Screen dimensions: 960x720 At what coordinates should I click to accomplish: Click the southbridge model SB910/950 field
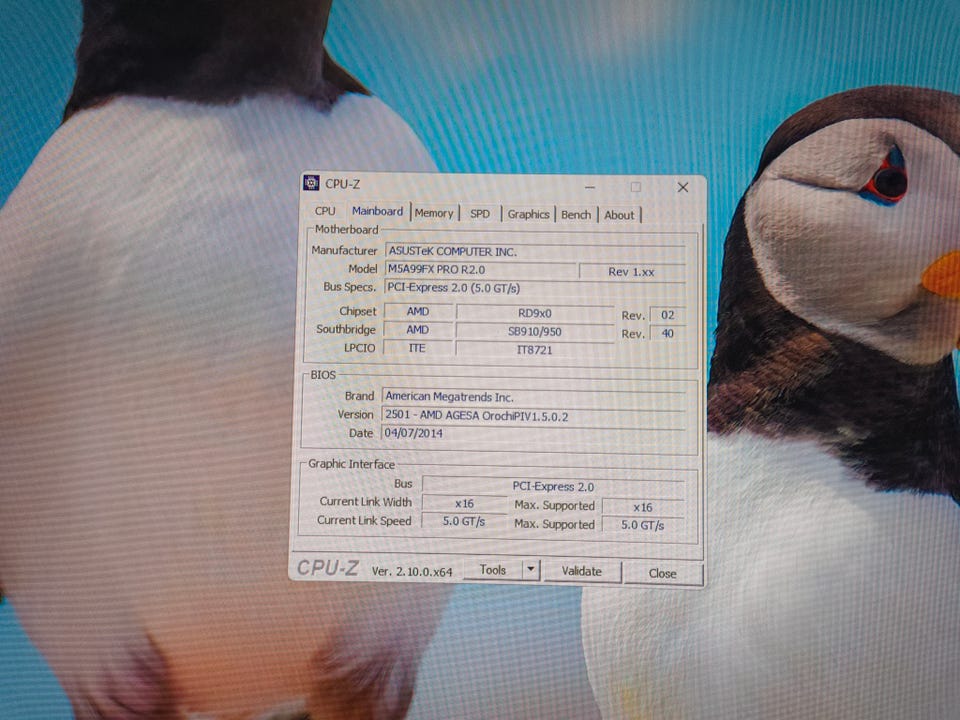pos(534,331)
